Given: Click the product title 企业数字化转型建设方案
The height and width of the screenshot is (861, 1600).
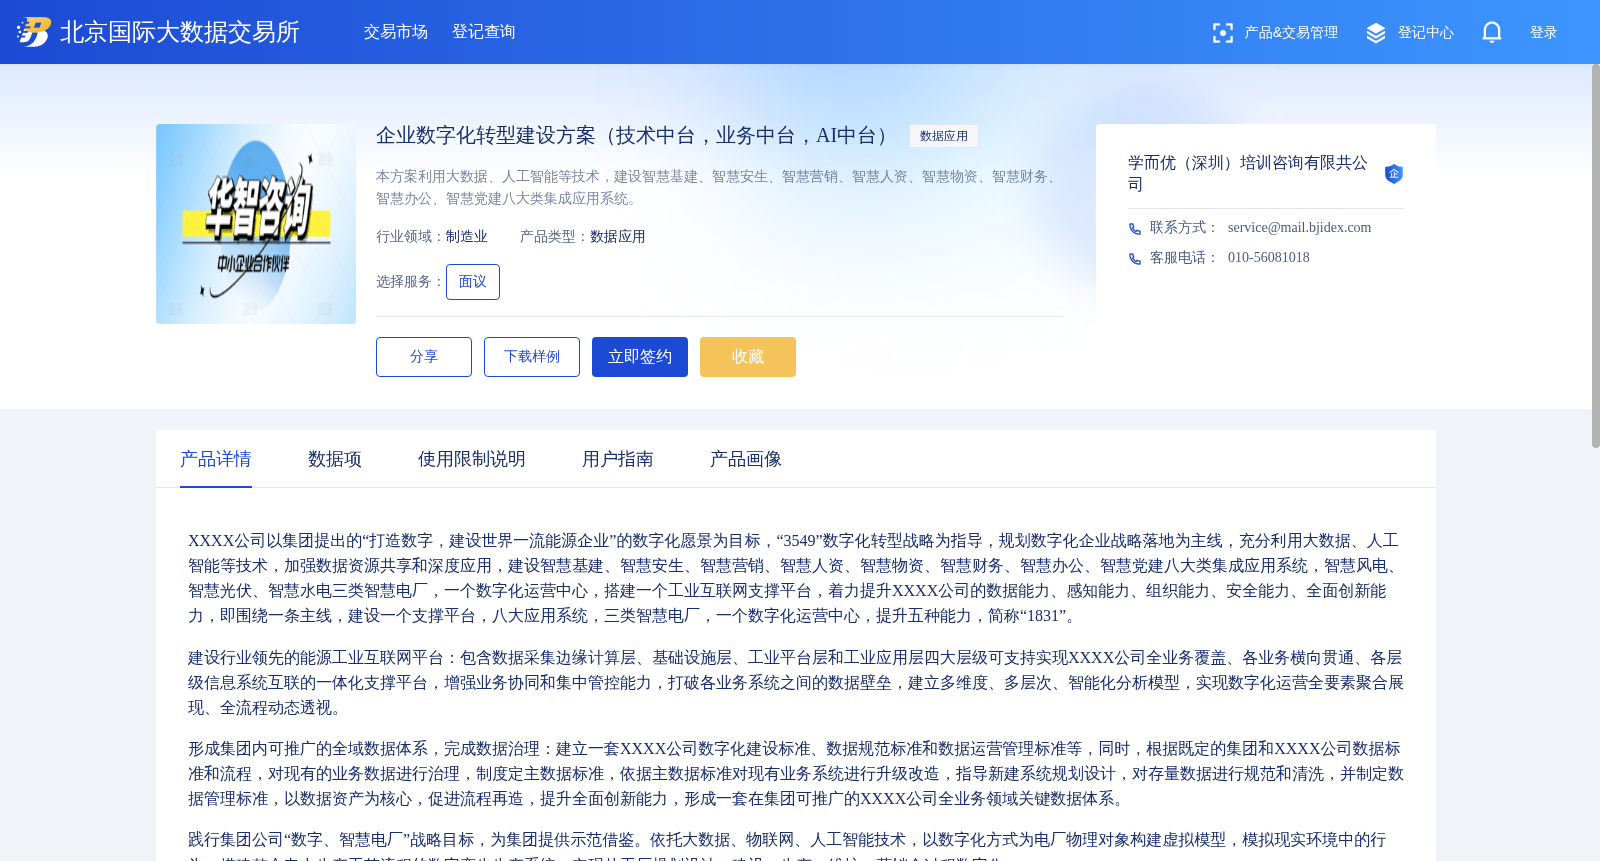Looking at the screenshot, I should coord(636,136).
